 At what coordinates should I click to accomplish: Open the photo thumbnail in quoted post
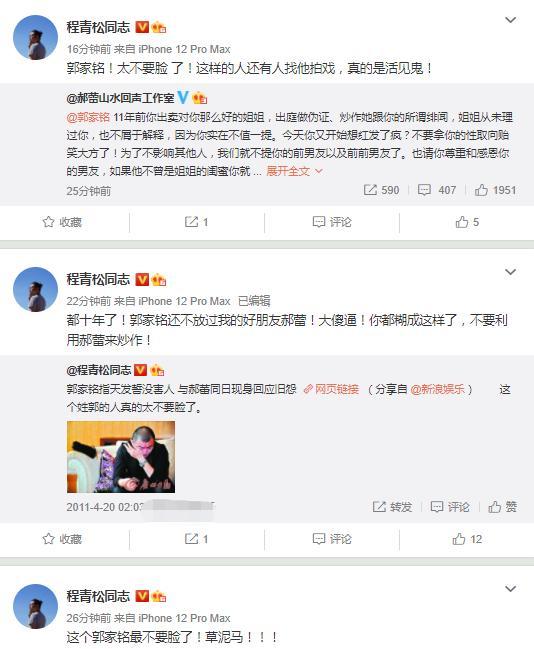coord(121,457)
